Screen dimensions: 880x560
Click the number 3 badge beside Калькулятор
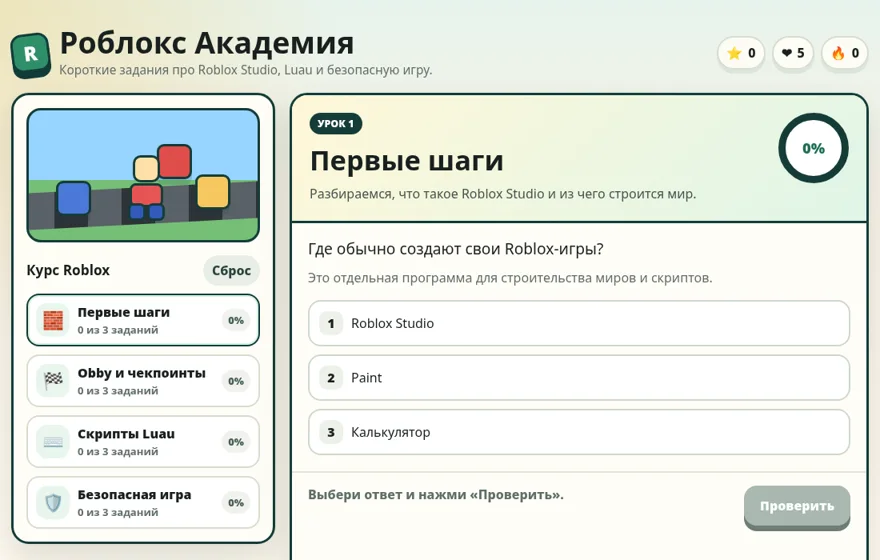click(331, 432)
